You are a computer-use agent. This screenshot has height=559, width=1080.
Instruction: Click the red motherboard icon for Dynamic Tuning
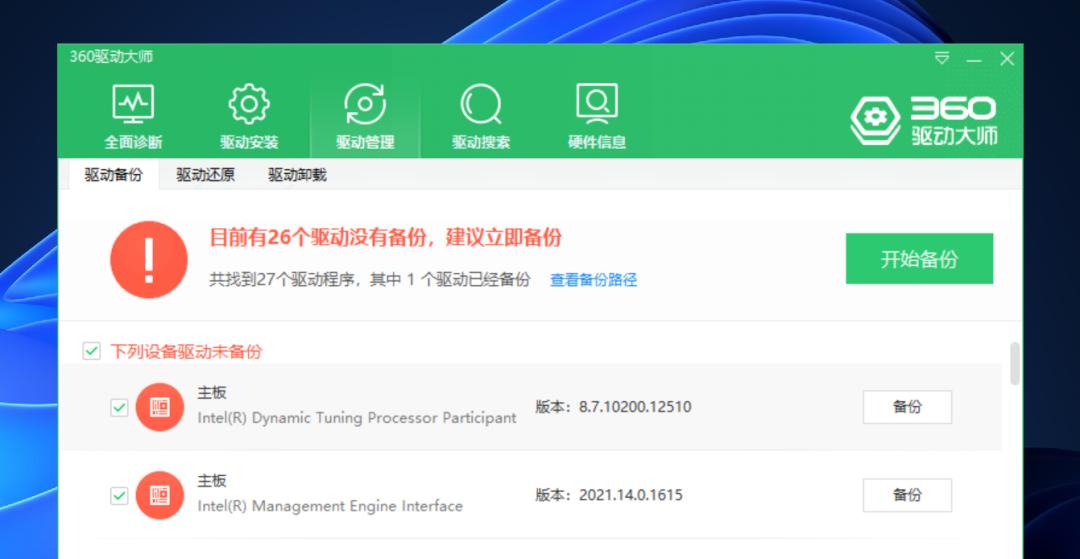coord(160,408)
